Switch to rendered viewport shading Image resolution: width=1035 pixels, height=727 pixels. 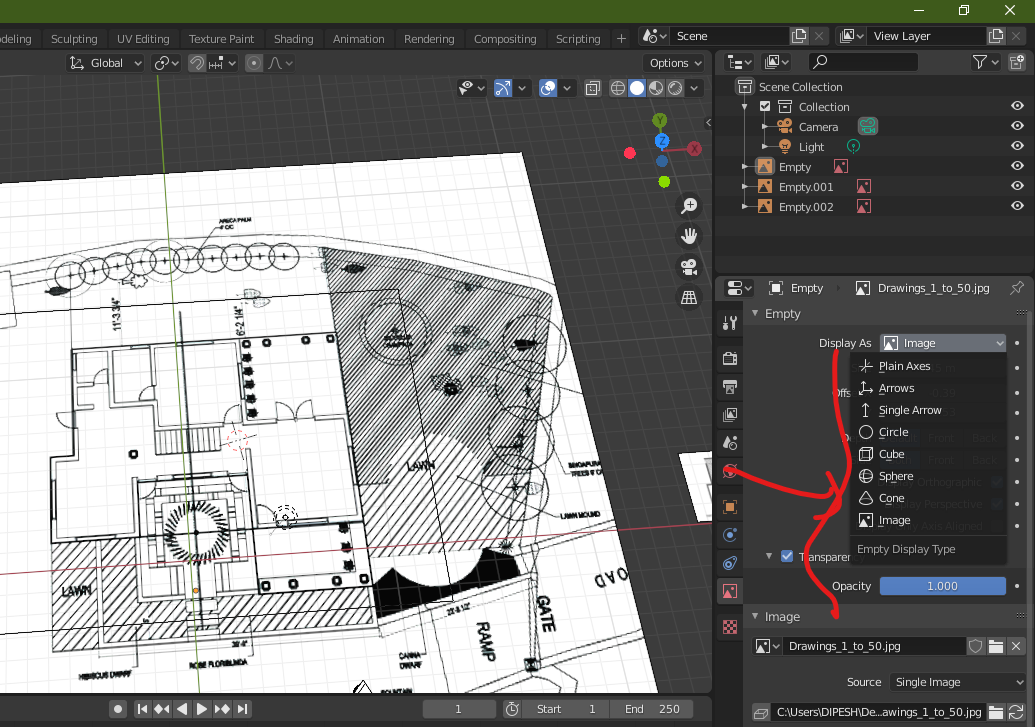tap(675, 88)
